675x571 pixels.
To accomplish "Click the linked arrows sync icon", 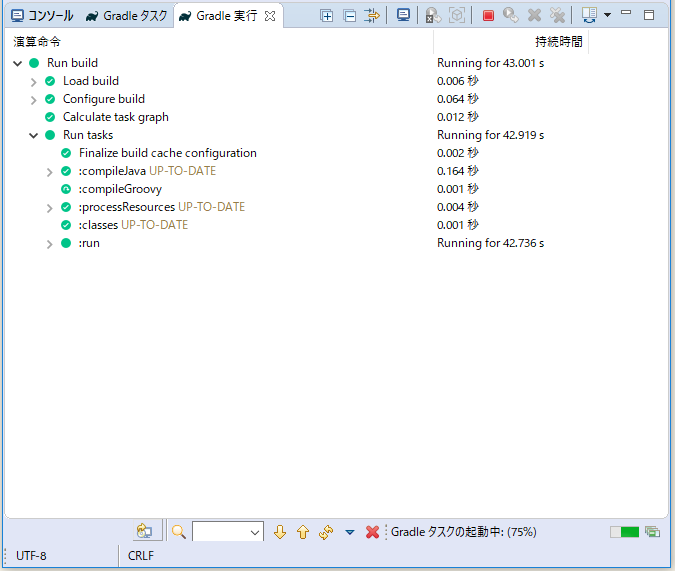I will 326,532.
